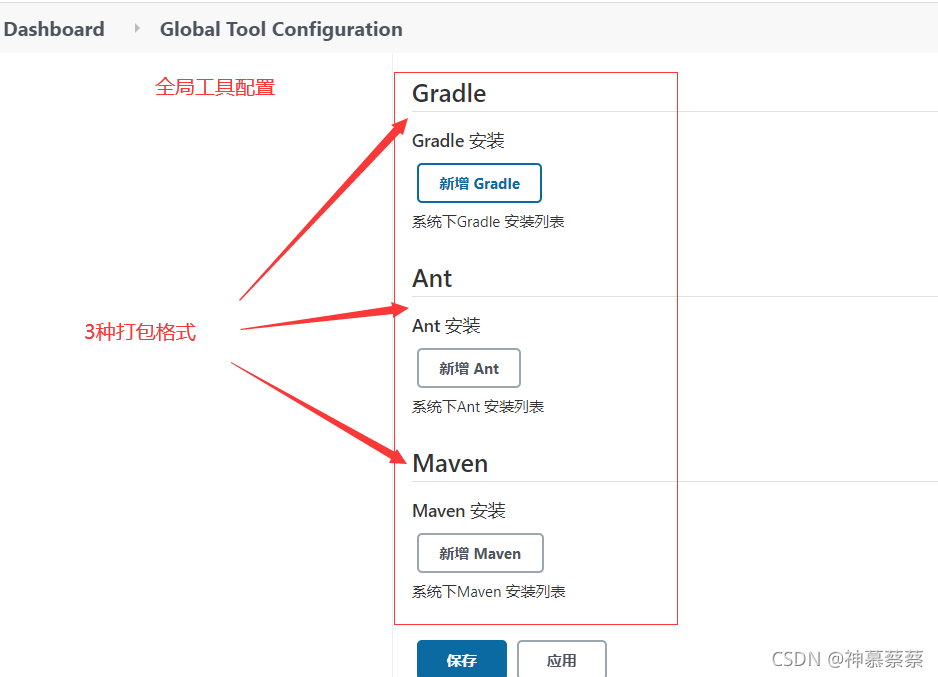The width and height of the screenshot is (938, 677).
Task: Go to the Dashboard breadcrumb
Action: pos(54,29)
